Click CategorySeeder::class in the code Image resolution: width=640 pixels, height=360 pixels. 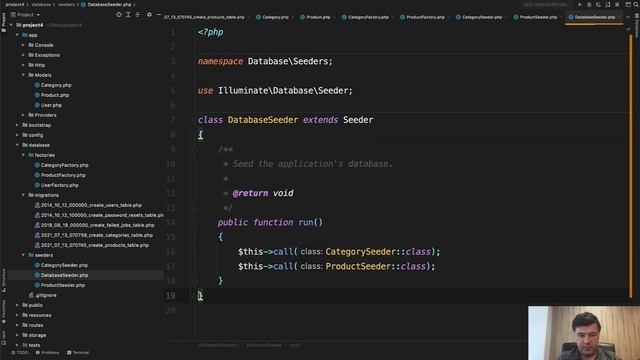click(x=378, y=252)
